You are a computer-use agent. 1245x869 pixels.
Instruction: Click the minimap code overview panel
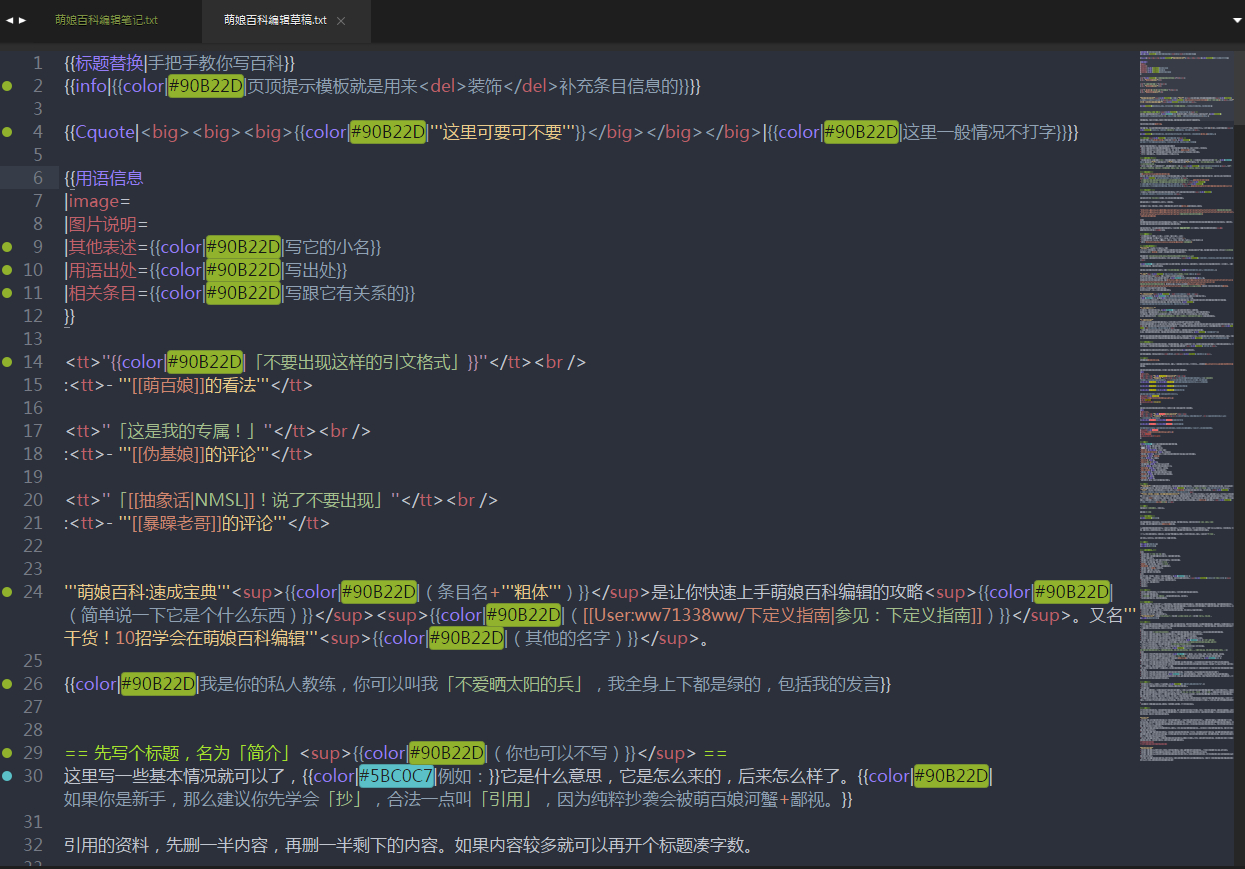tap(1184, 400)
